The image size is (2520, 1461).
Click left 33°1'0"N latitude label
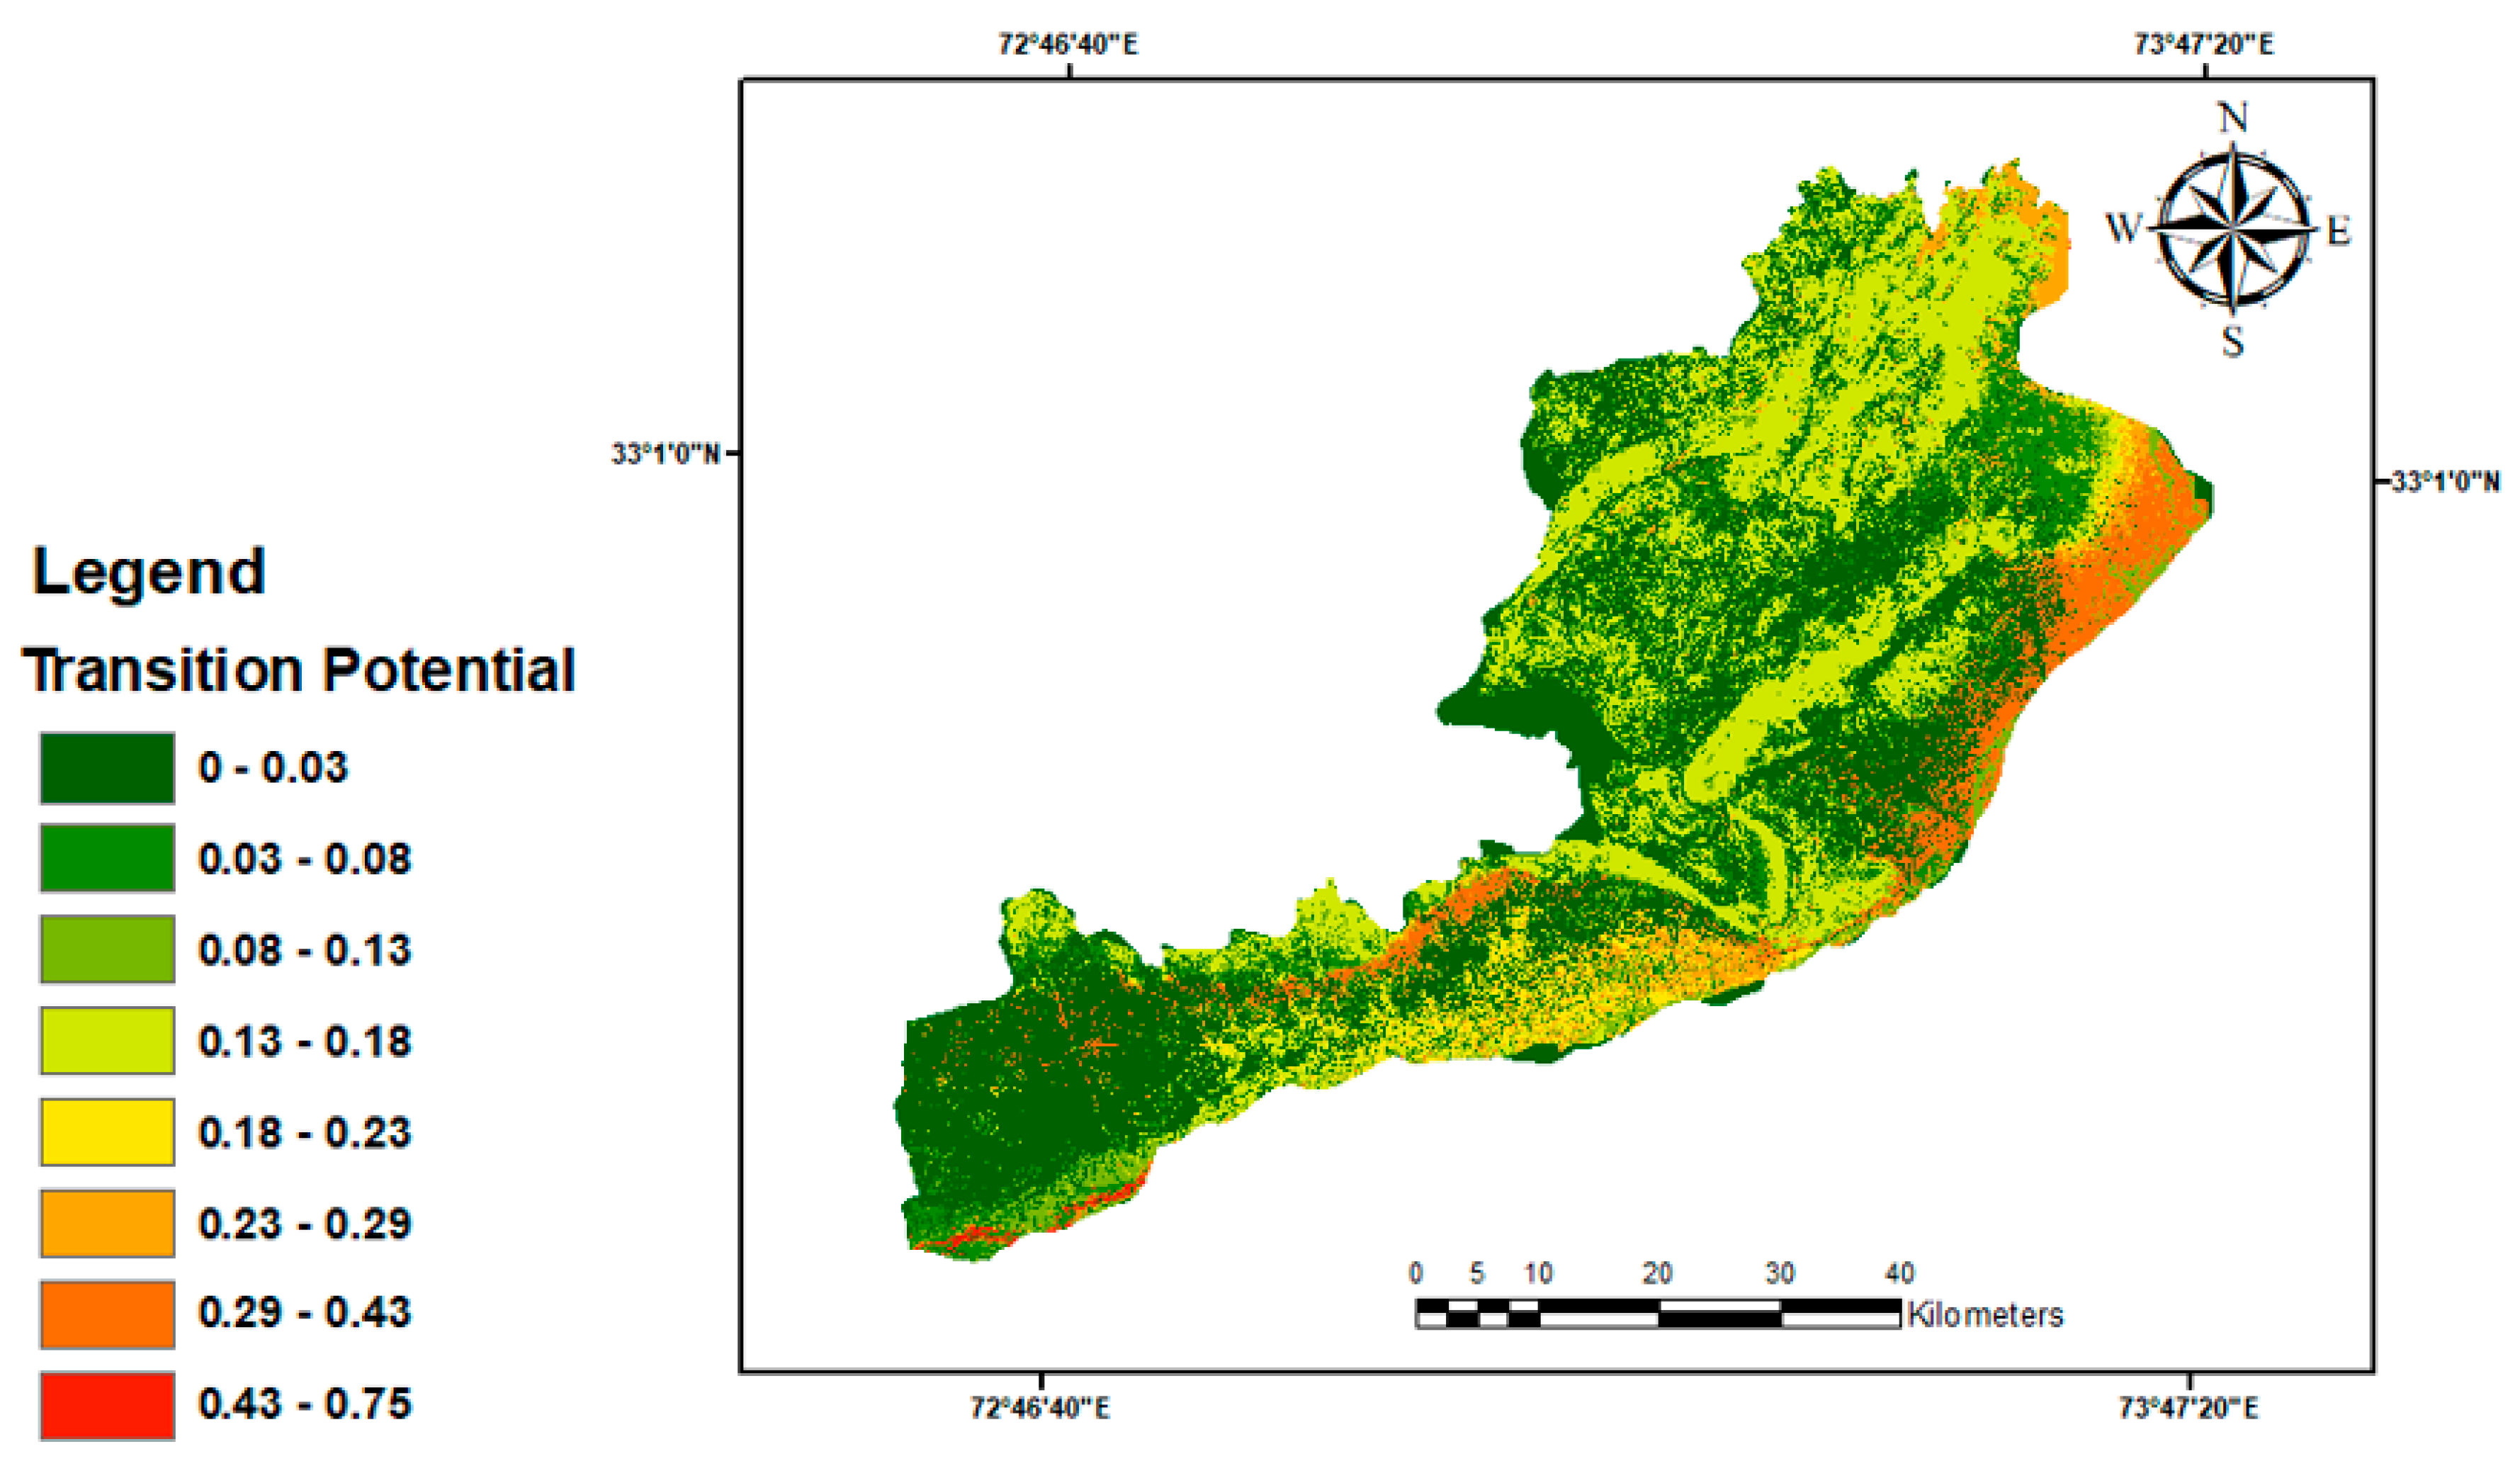point(665,454)
